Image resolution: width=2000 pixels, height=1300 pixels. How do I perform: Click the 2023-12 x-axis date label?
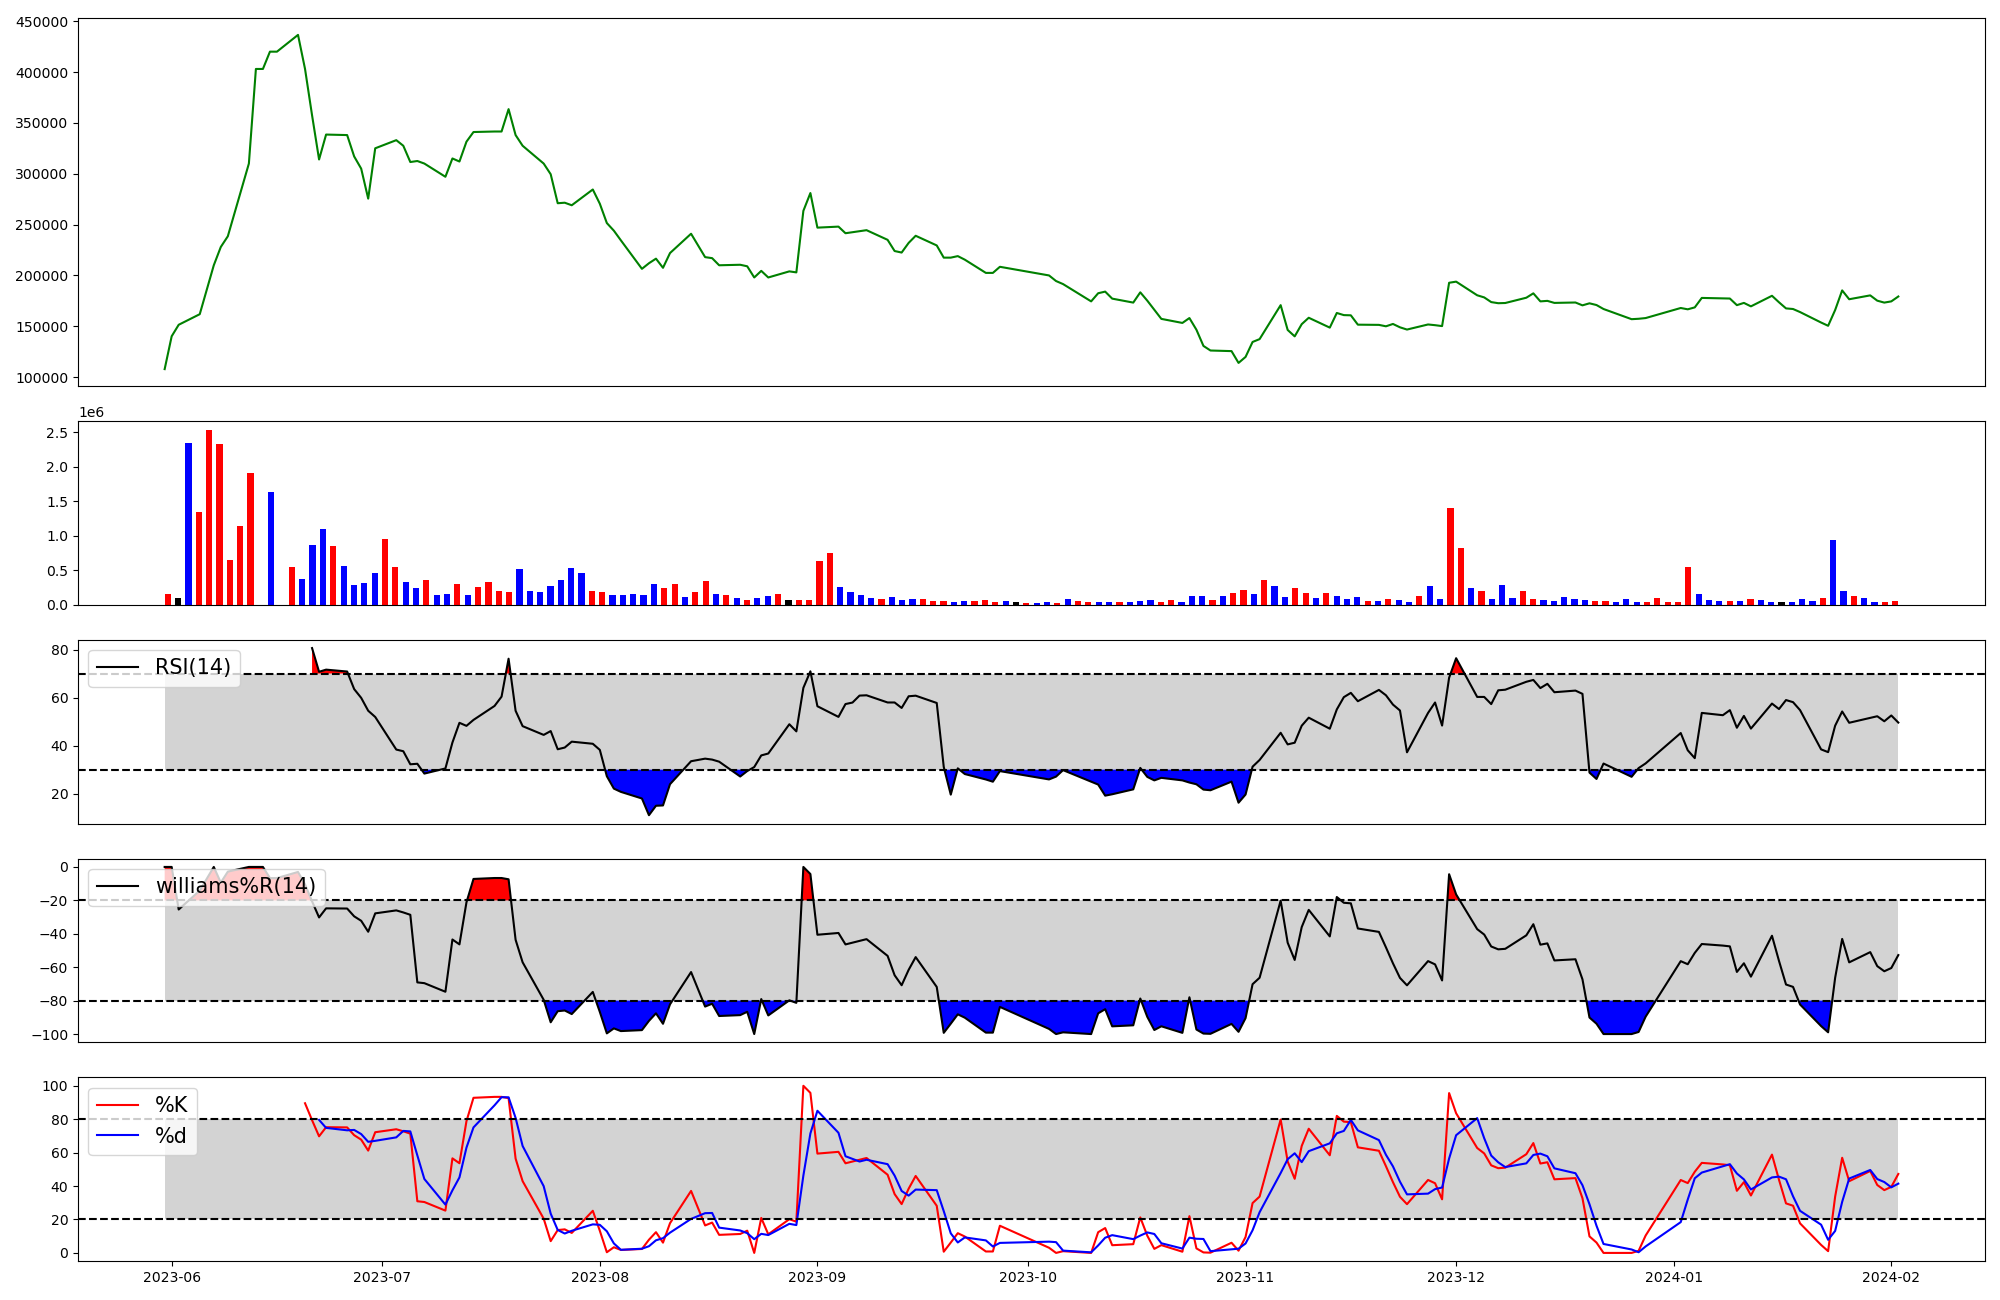pos(1456,1277)
